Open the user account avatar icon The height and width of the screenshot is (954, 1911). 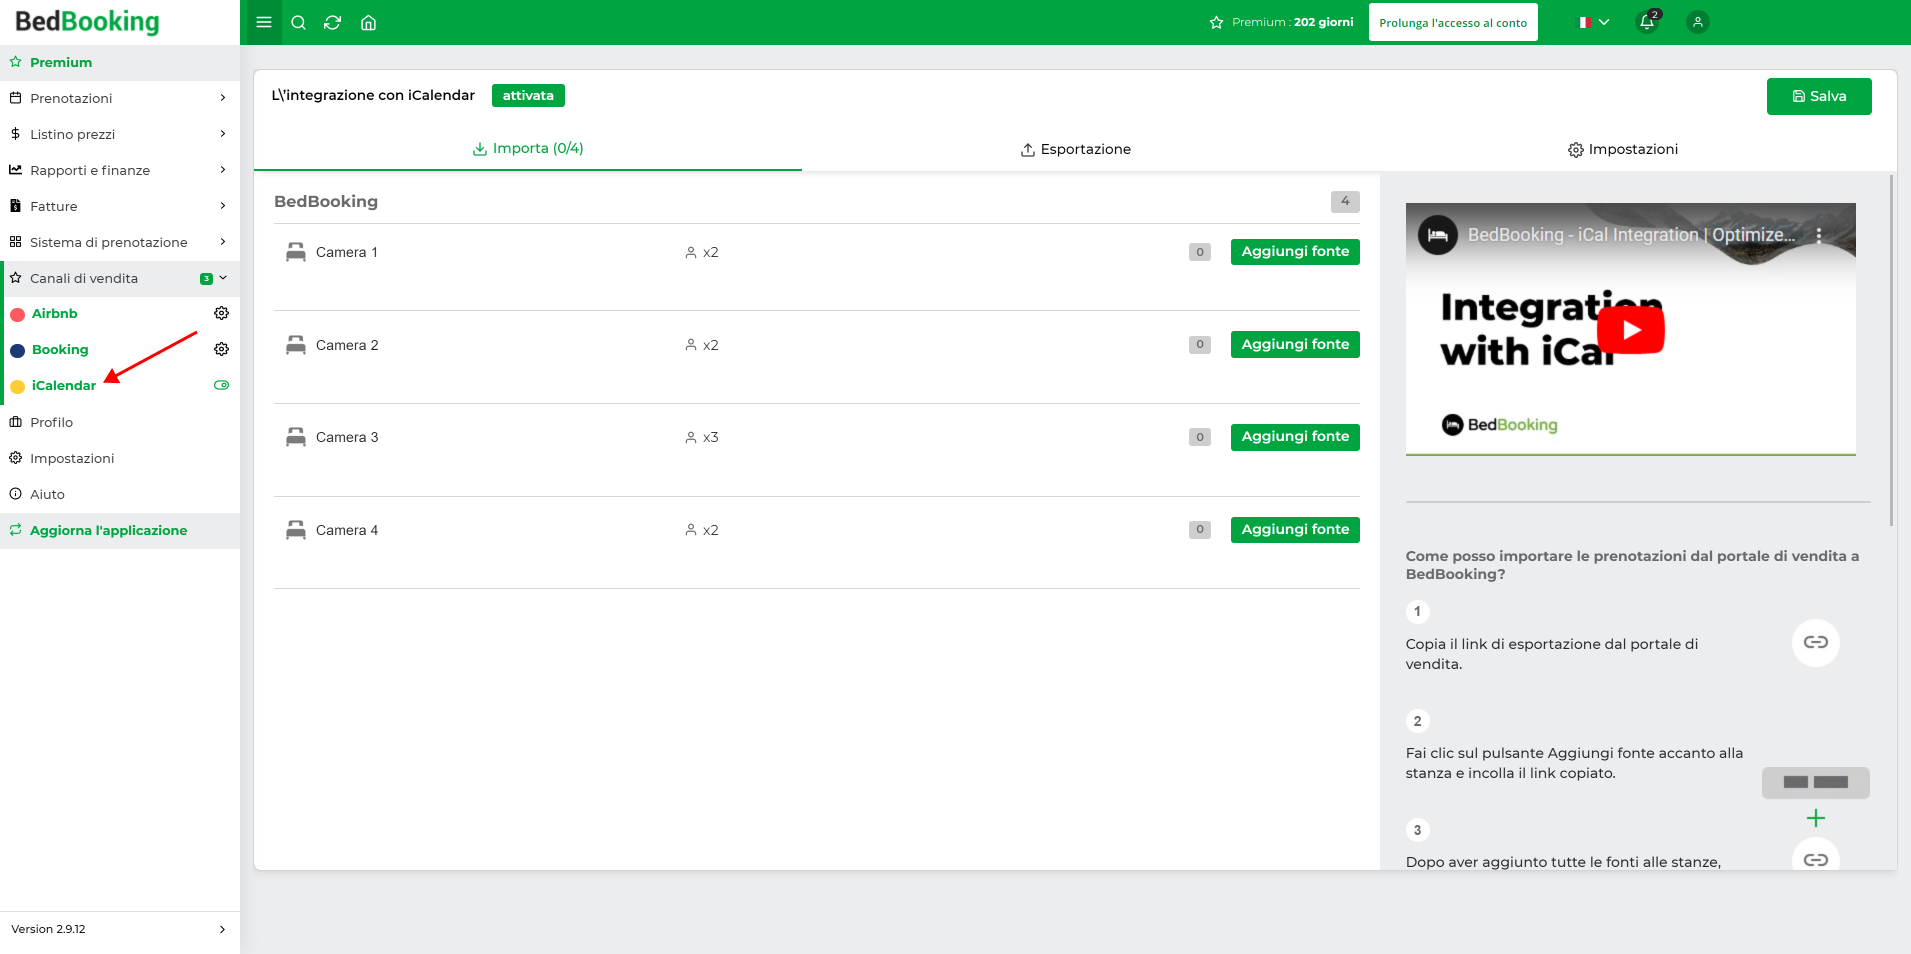pos(1697,22)
